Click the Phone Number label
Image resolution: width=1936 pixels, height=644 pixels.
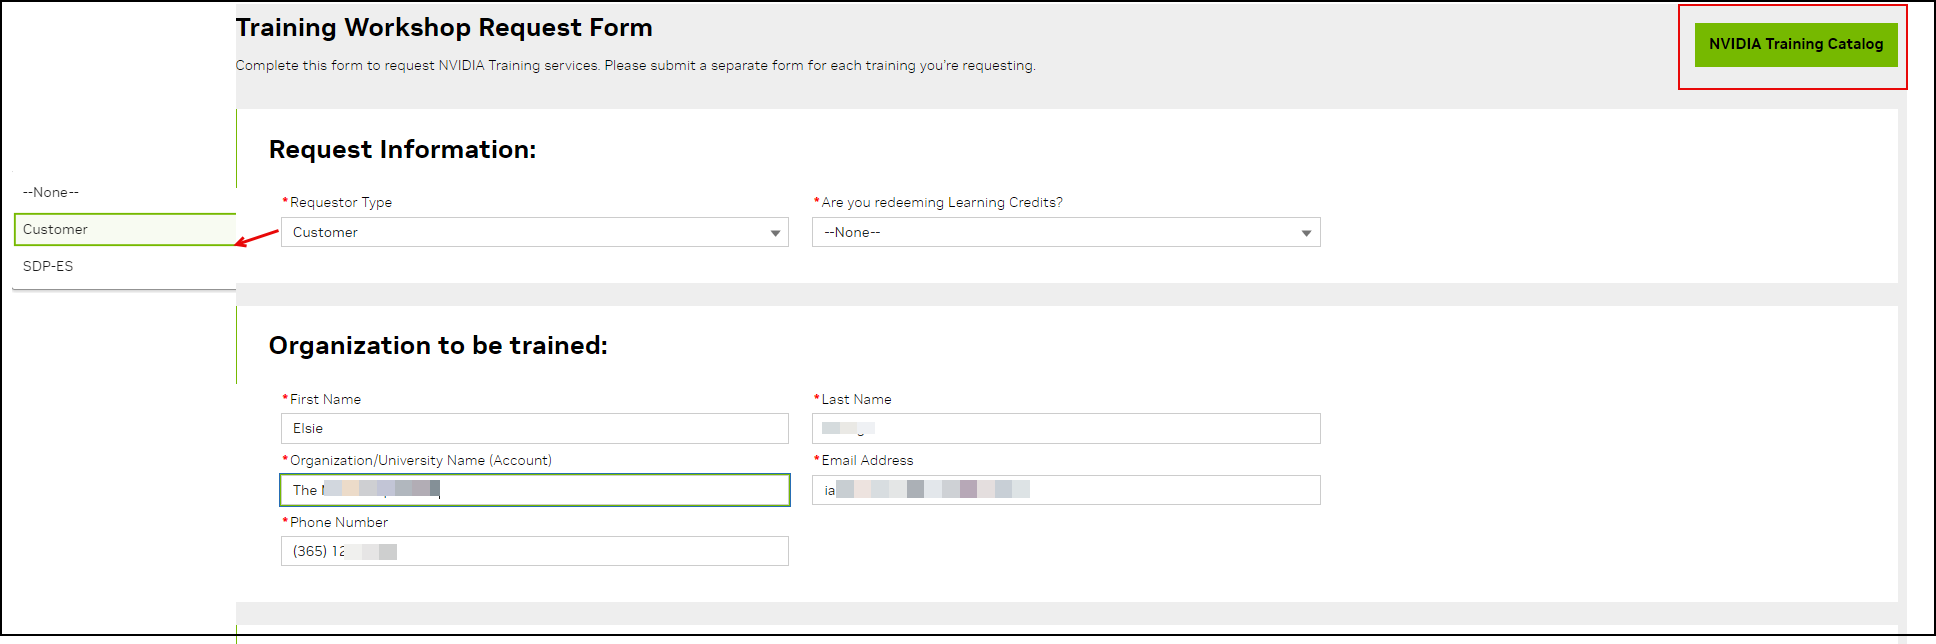(339, 522)
